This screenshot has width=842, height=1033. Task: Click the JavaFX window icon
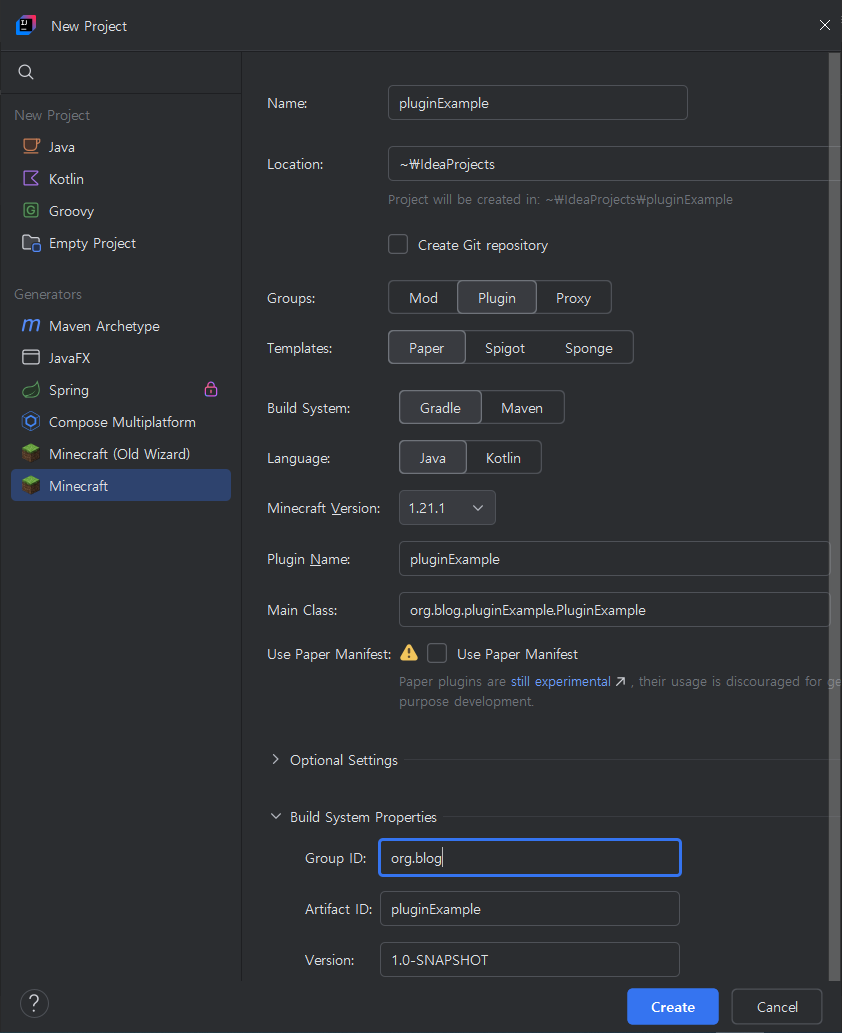[31, 357]
